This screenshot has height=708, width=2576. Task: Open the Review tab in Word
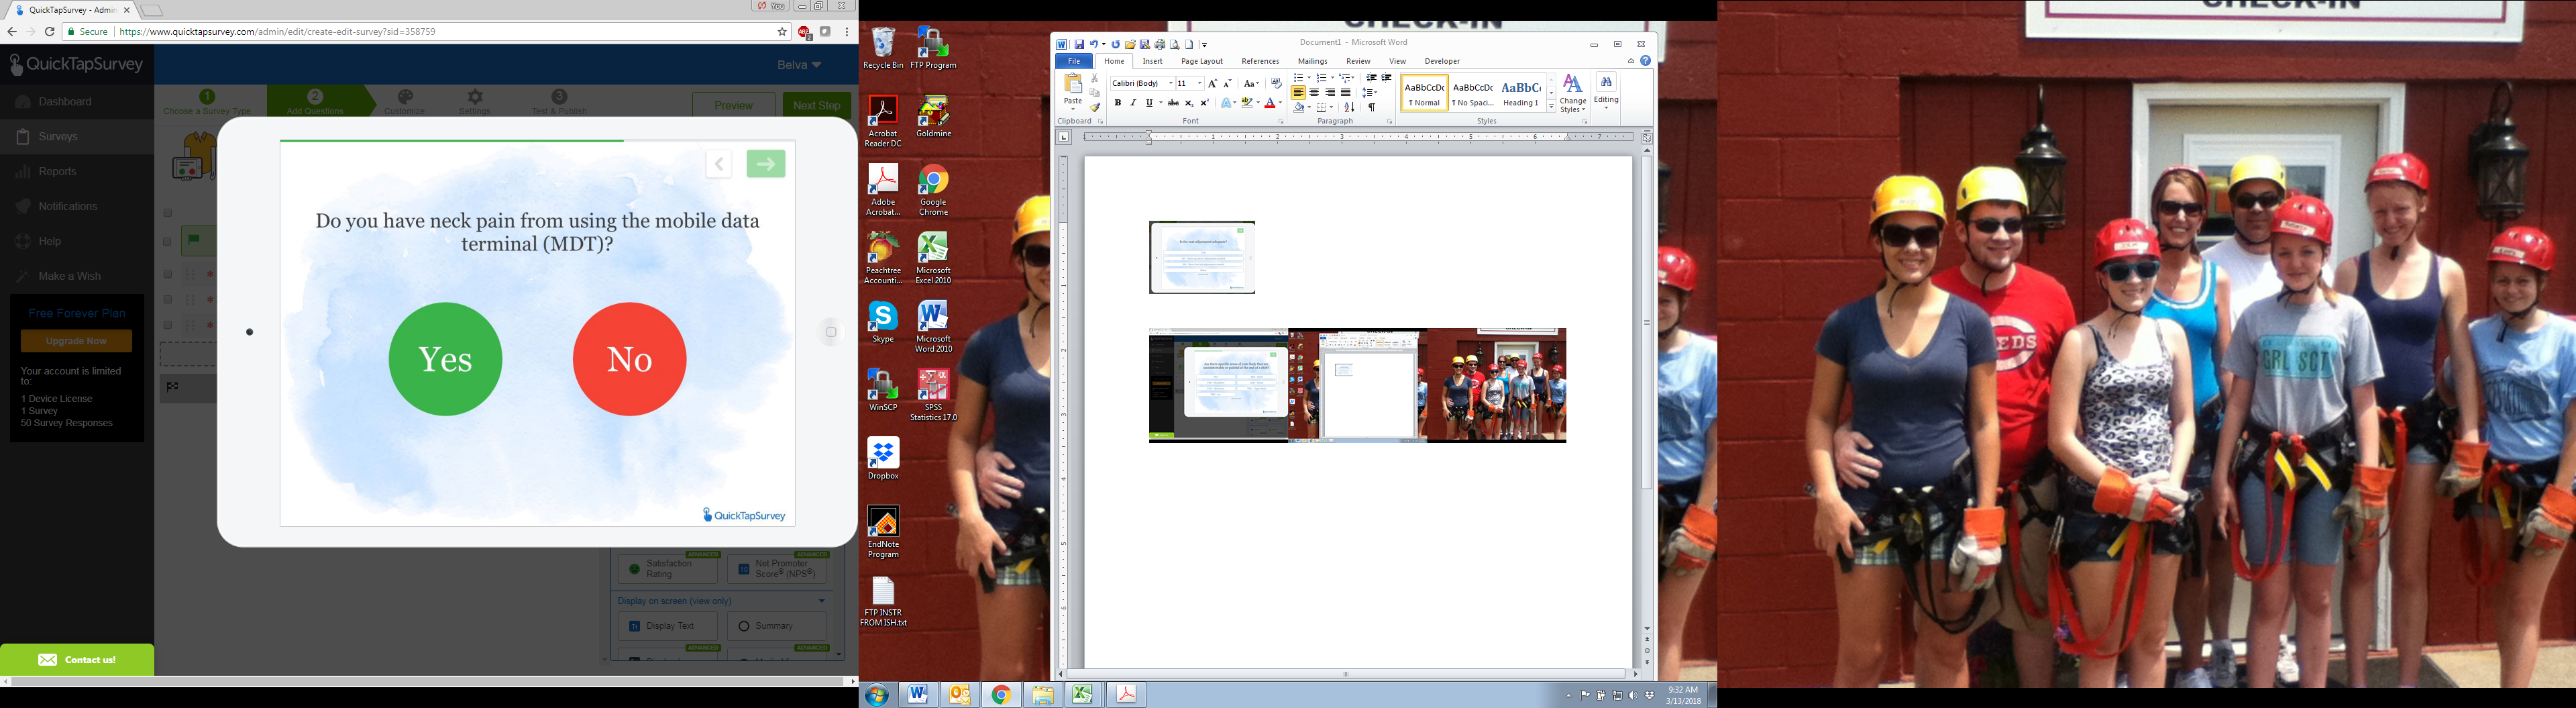pyautogui.click(x=1358, y=62)
